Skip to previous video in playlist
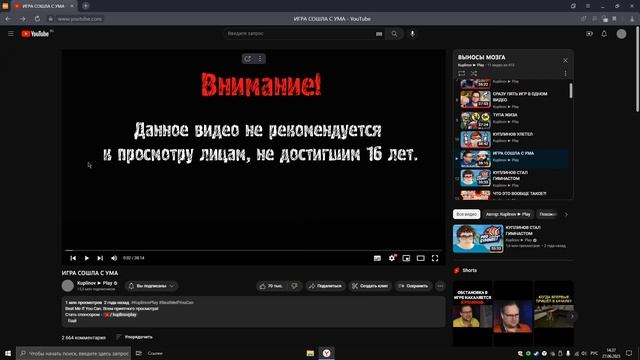640x360 pixels. point(73,258)
